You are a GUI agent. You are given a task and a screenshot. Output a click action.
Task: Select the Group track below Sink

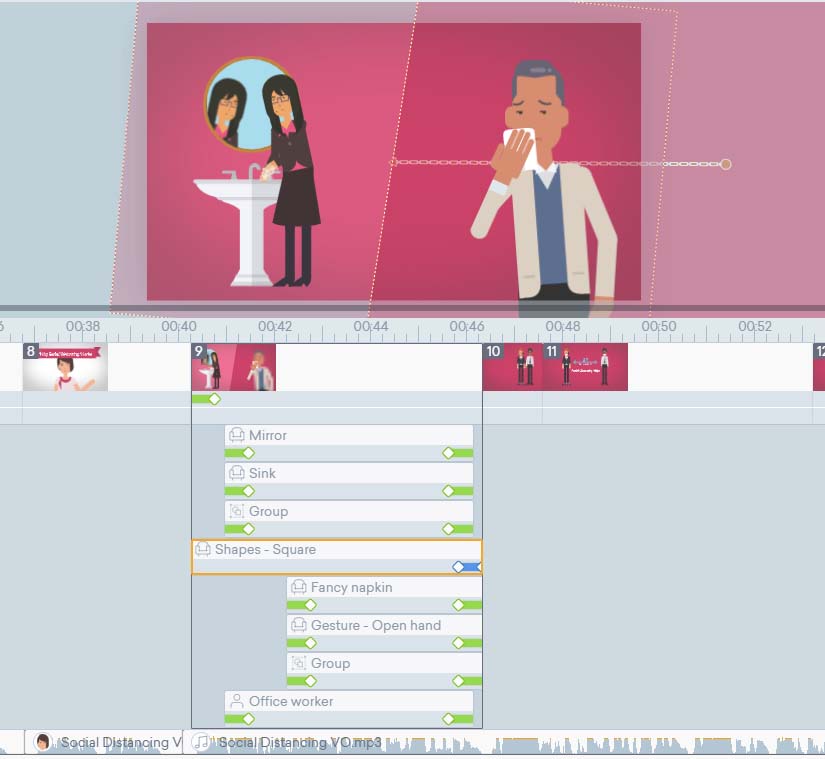point(349,511)
